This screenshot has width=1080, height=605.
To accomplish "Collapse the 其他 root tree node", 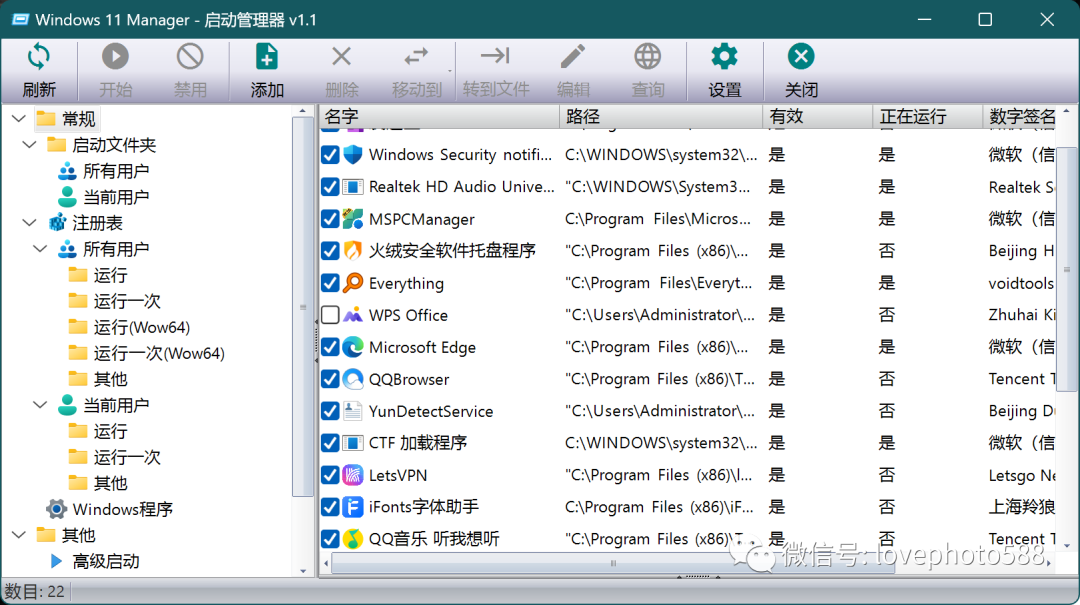I will [x=19, y=535].
